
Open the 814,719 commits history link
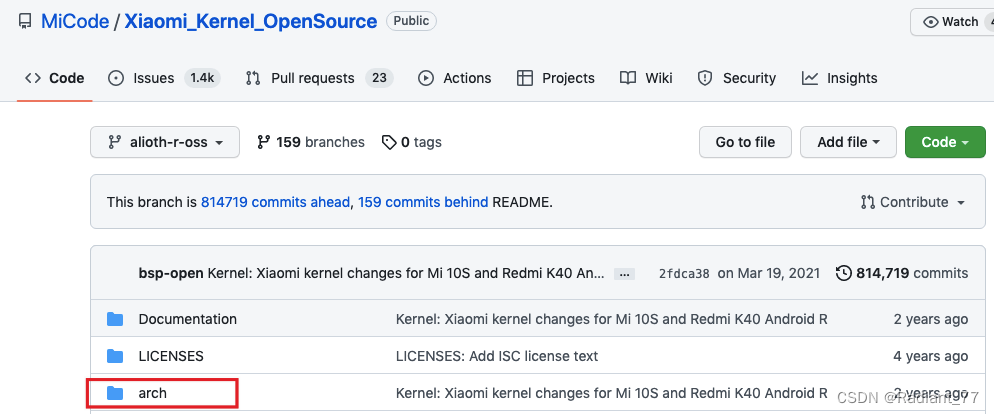tap(902, 273)
